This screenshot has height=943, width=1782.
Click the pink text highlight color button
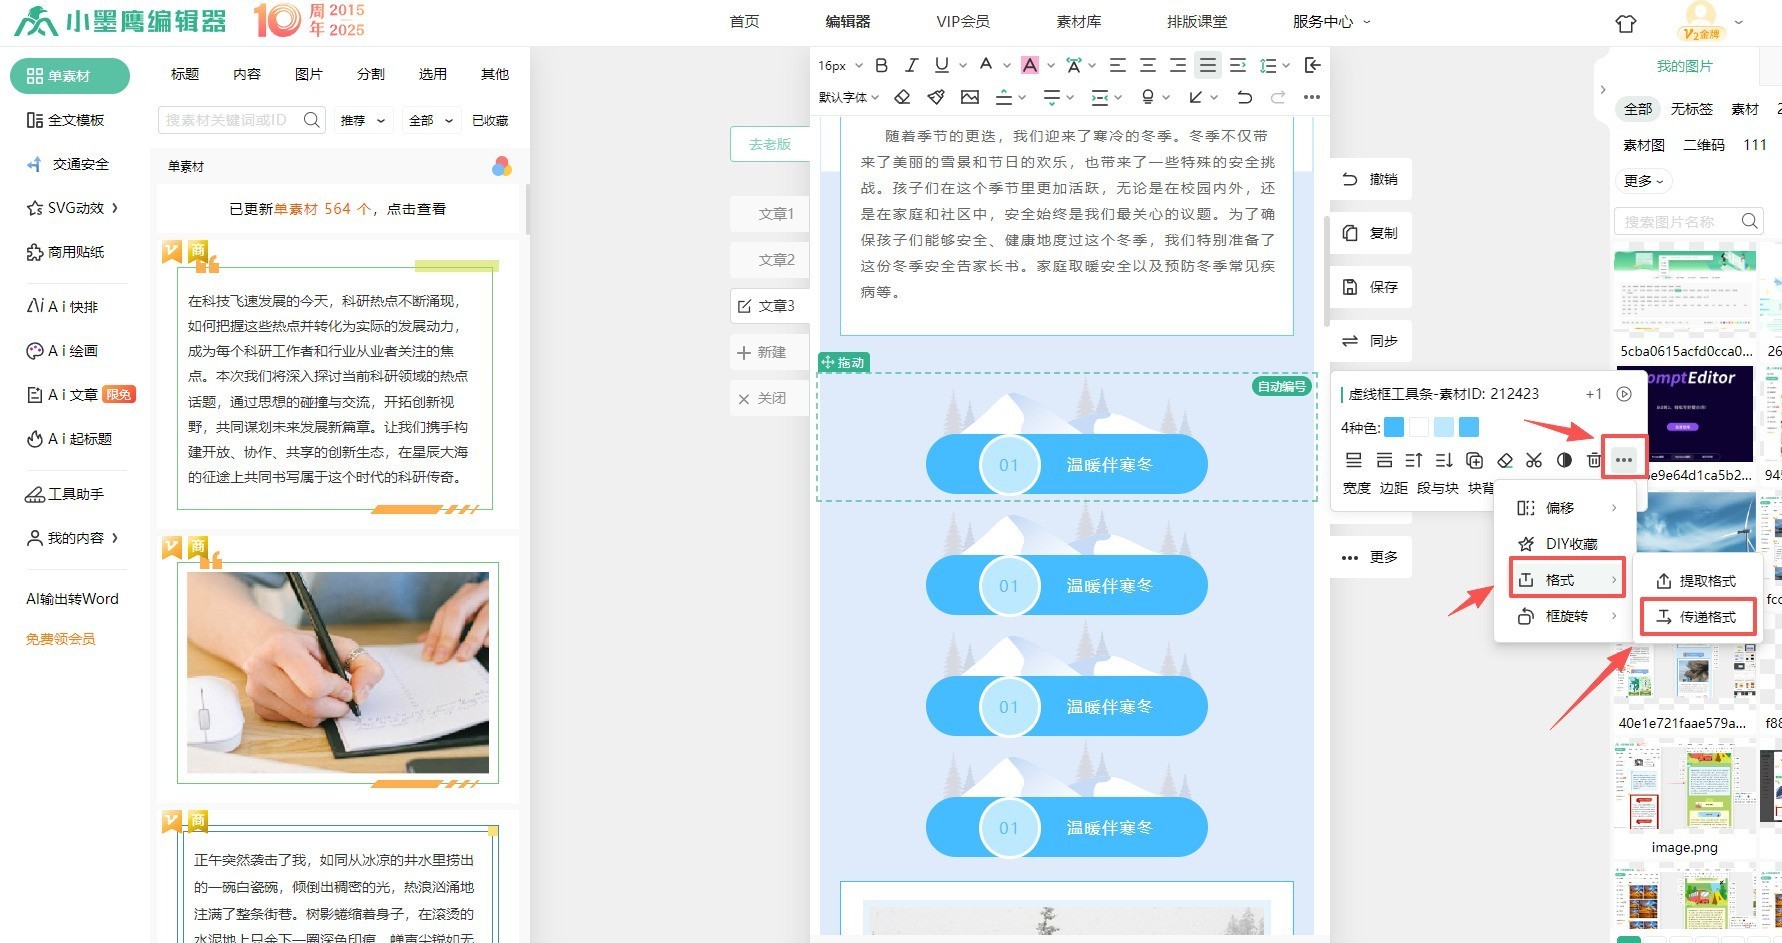(x=1029, y=65)
